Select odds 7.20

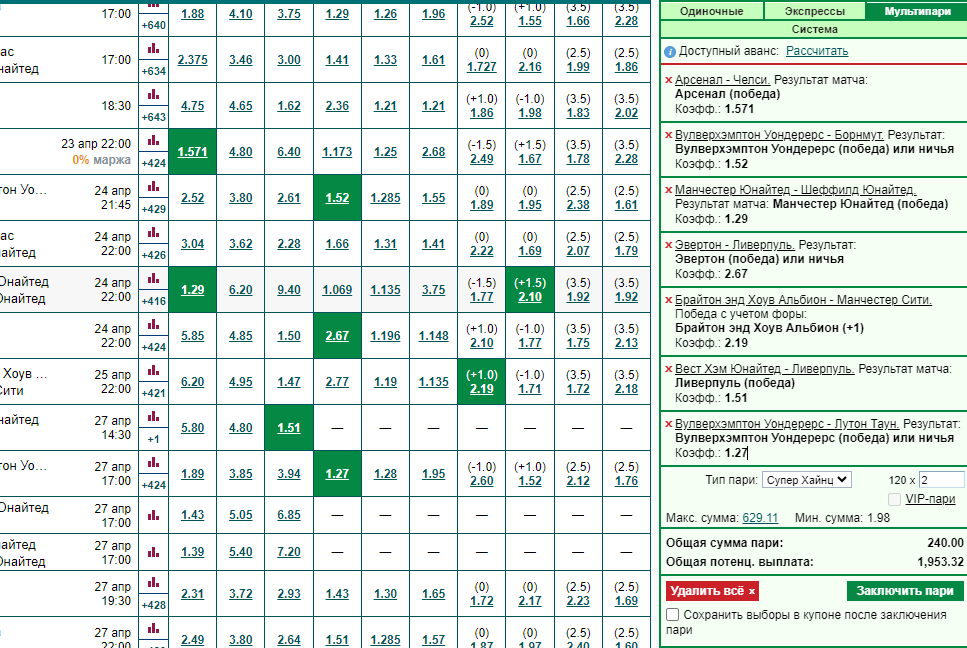click(x=289, y=552)
